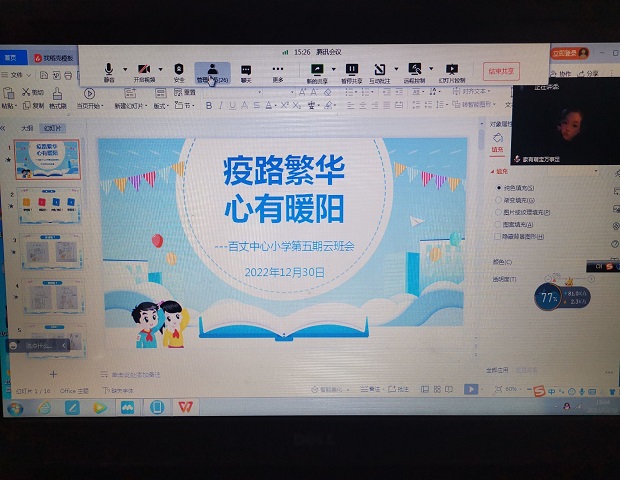Collapse the Fill (填充) section in panel
This screenshot has width=620, height=480.
click(499, 170)
